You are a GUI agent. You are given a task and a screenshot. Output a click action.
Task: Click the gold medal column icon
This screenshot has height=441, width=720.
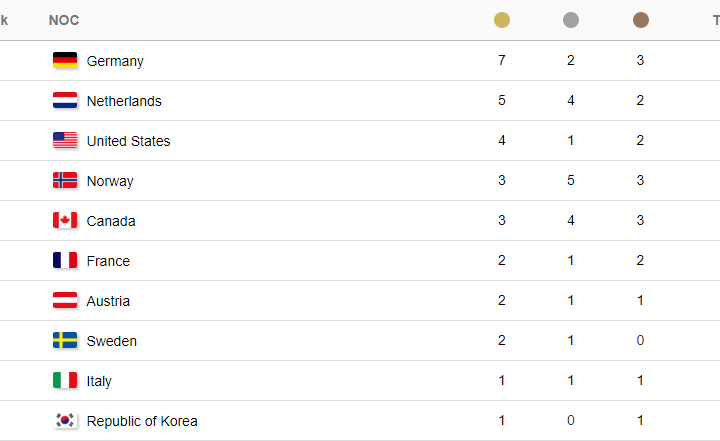(501, 20)
